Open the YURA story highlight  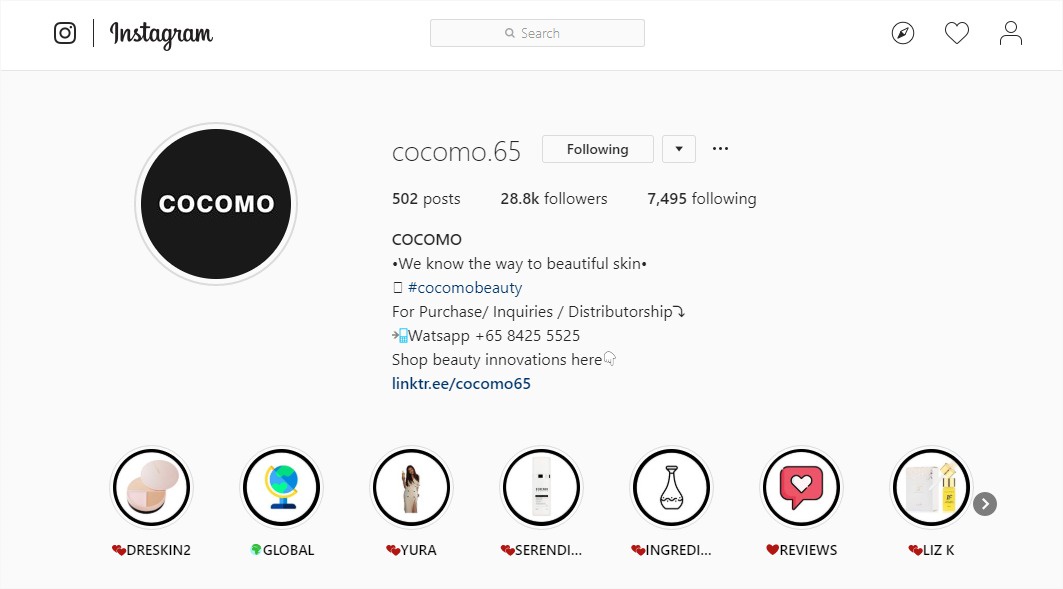[412, 487]
